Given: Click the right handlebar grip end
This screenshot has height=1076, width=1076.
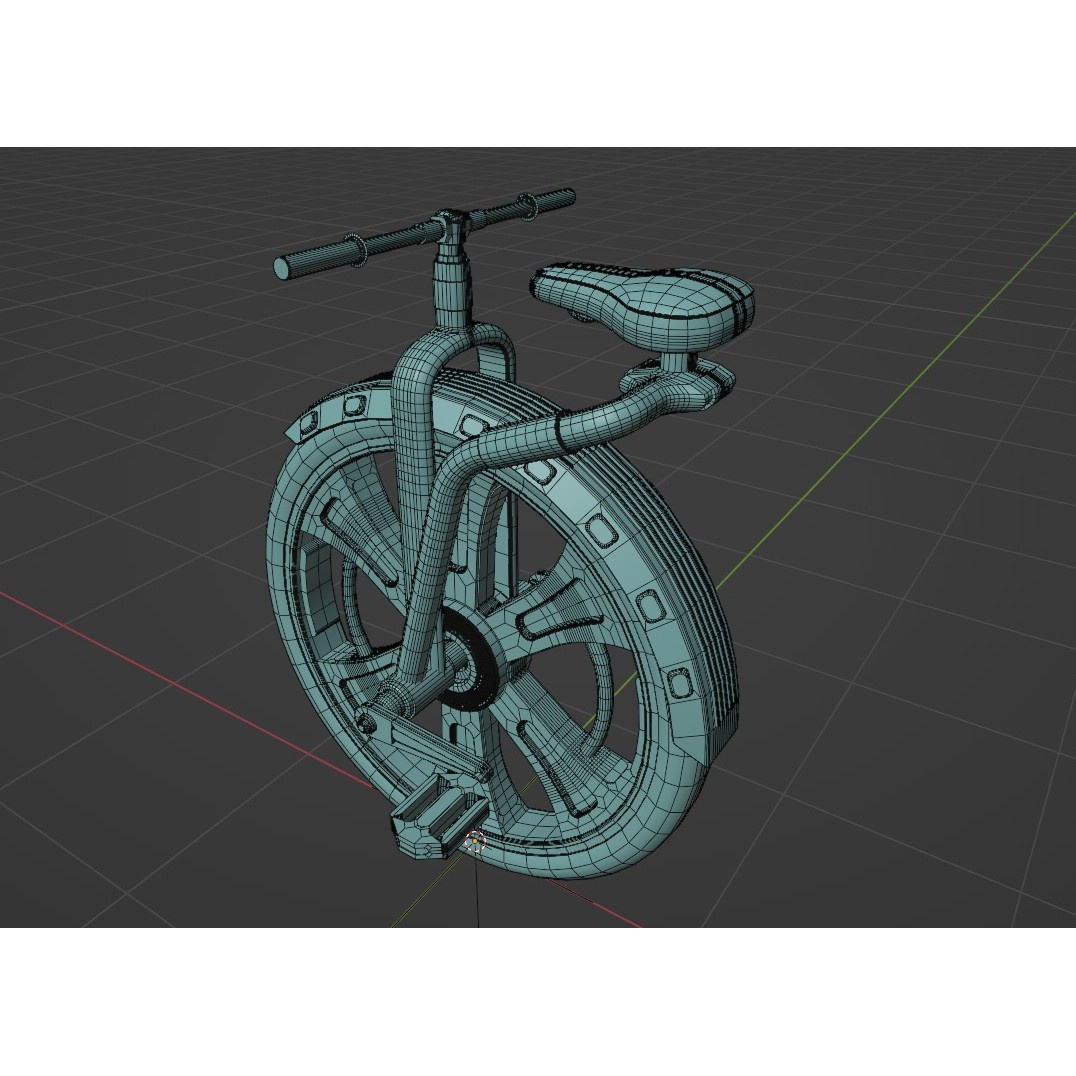Looking at the screenshot, I should pos(570,196).
